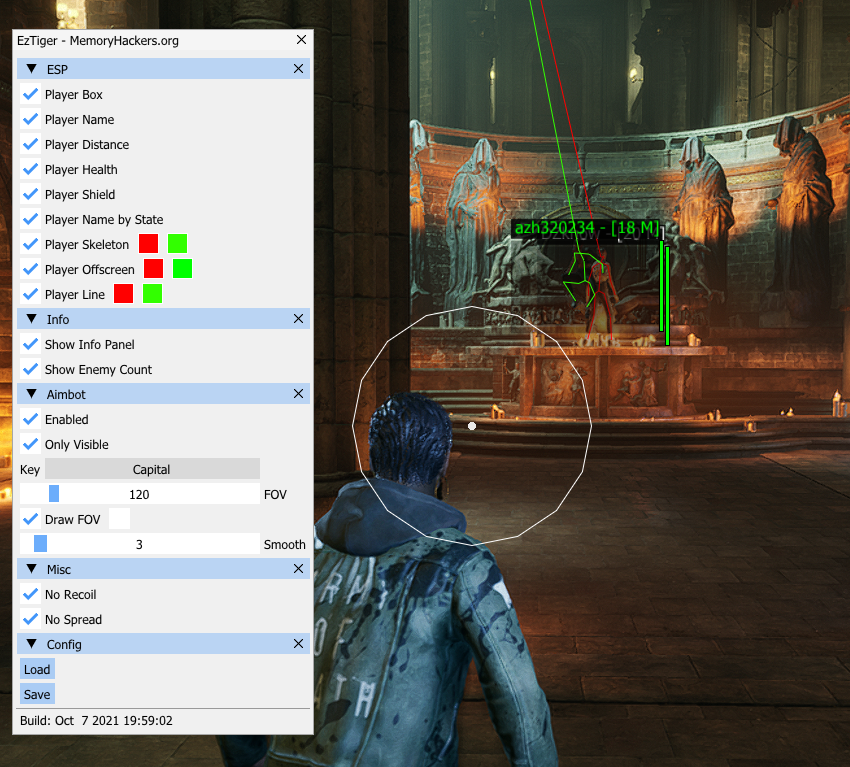Pick the red Player Offscreen color

tap(153, 268)
